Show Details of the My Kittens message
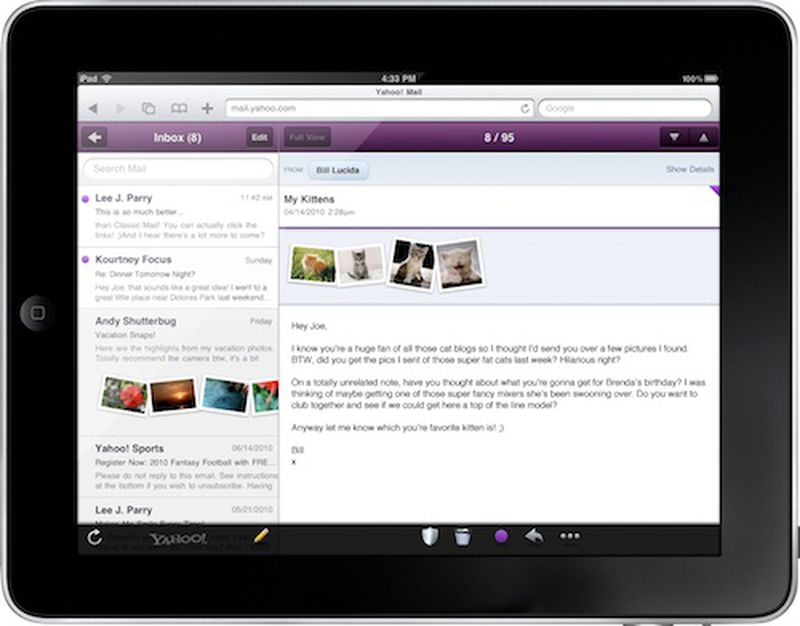 point(690,170)
